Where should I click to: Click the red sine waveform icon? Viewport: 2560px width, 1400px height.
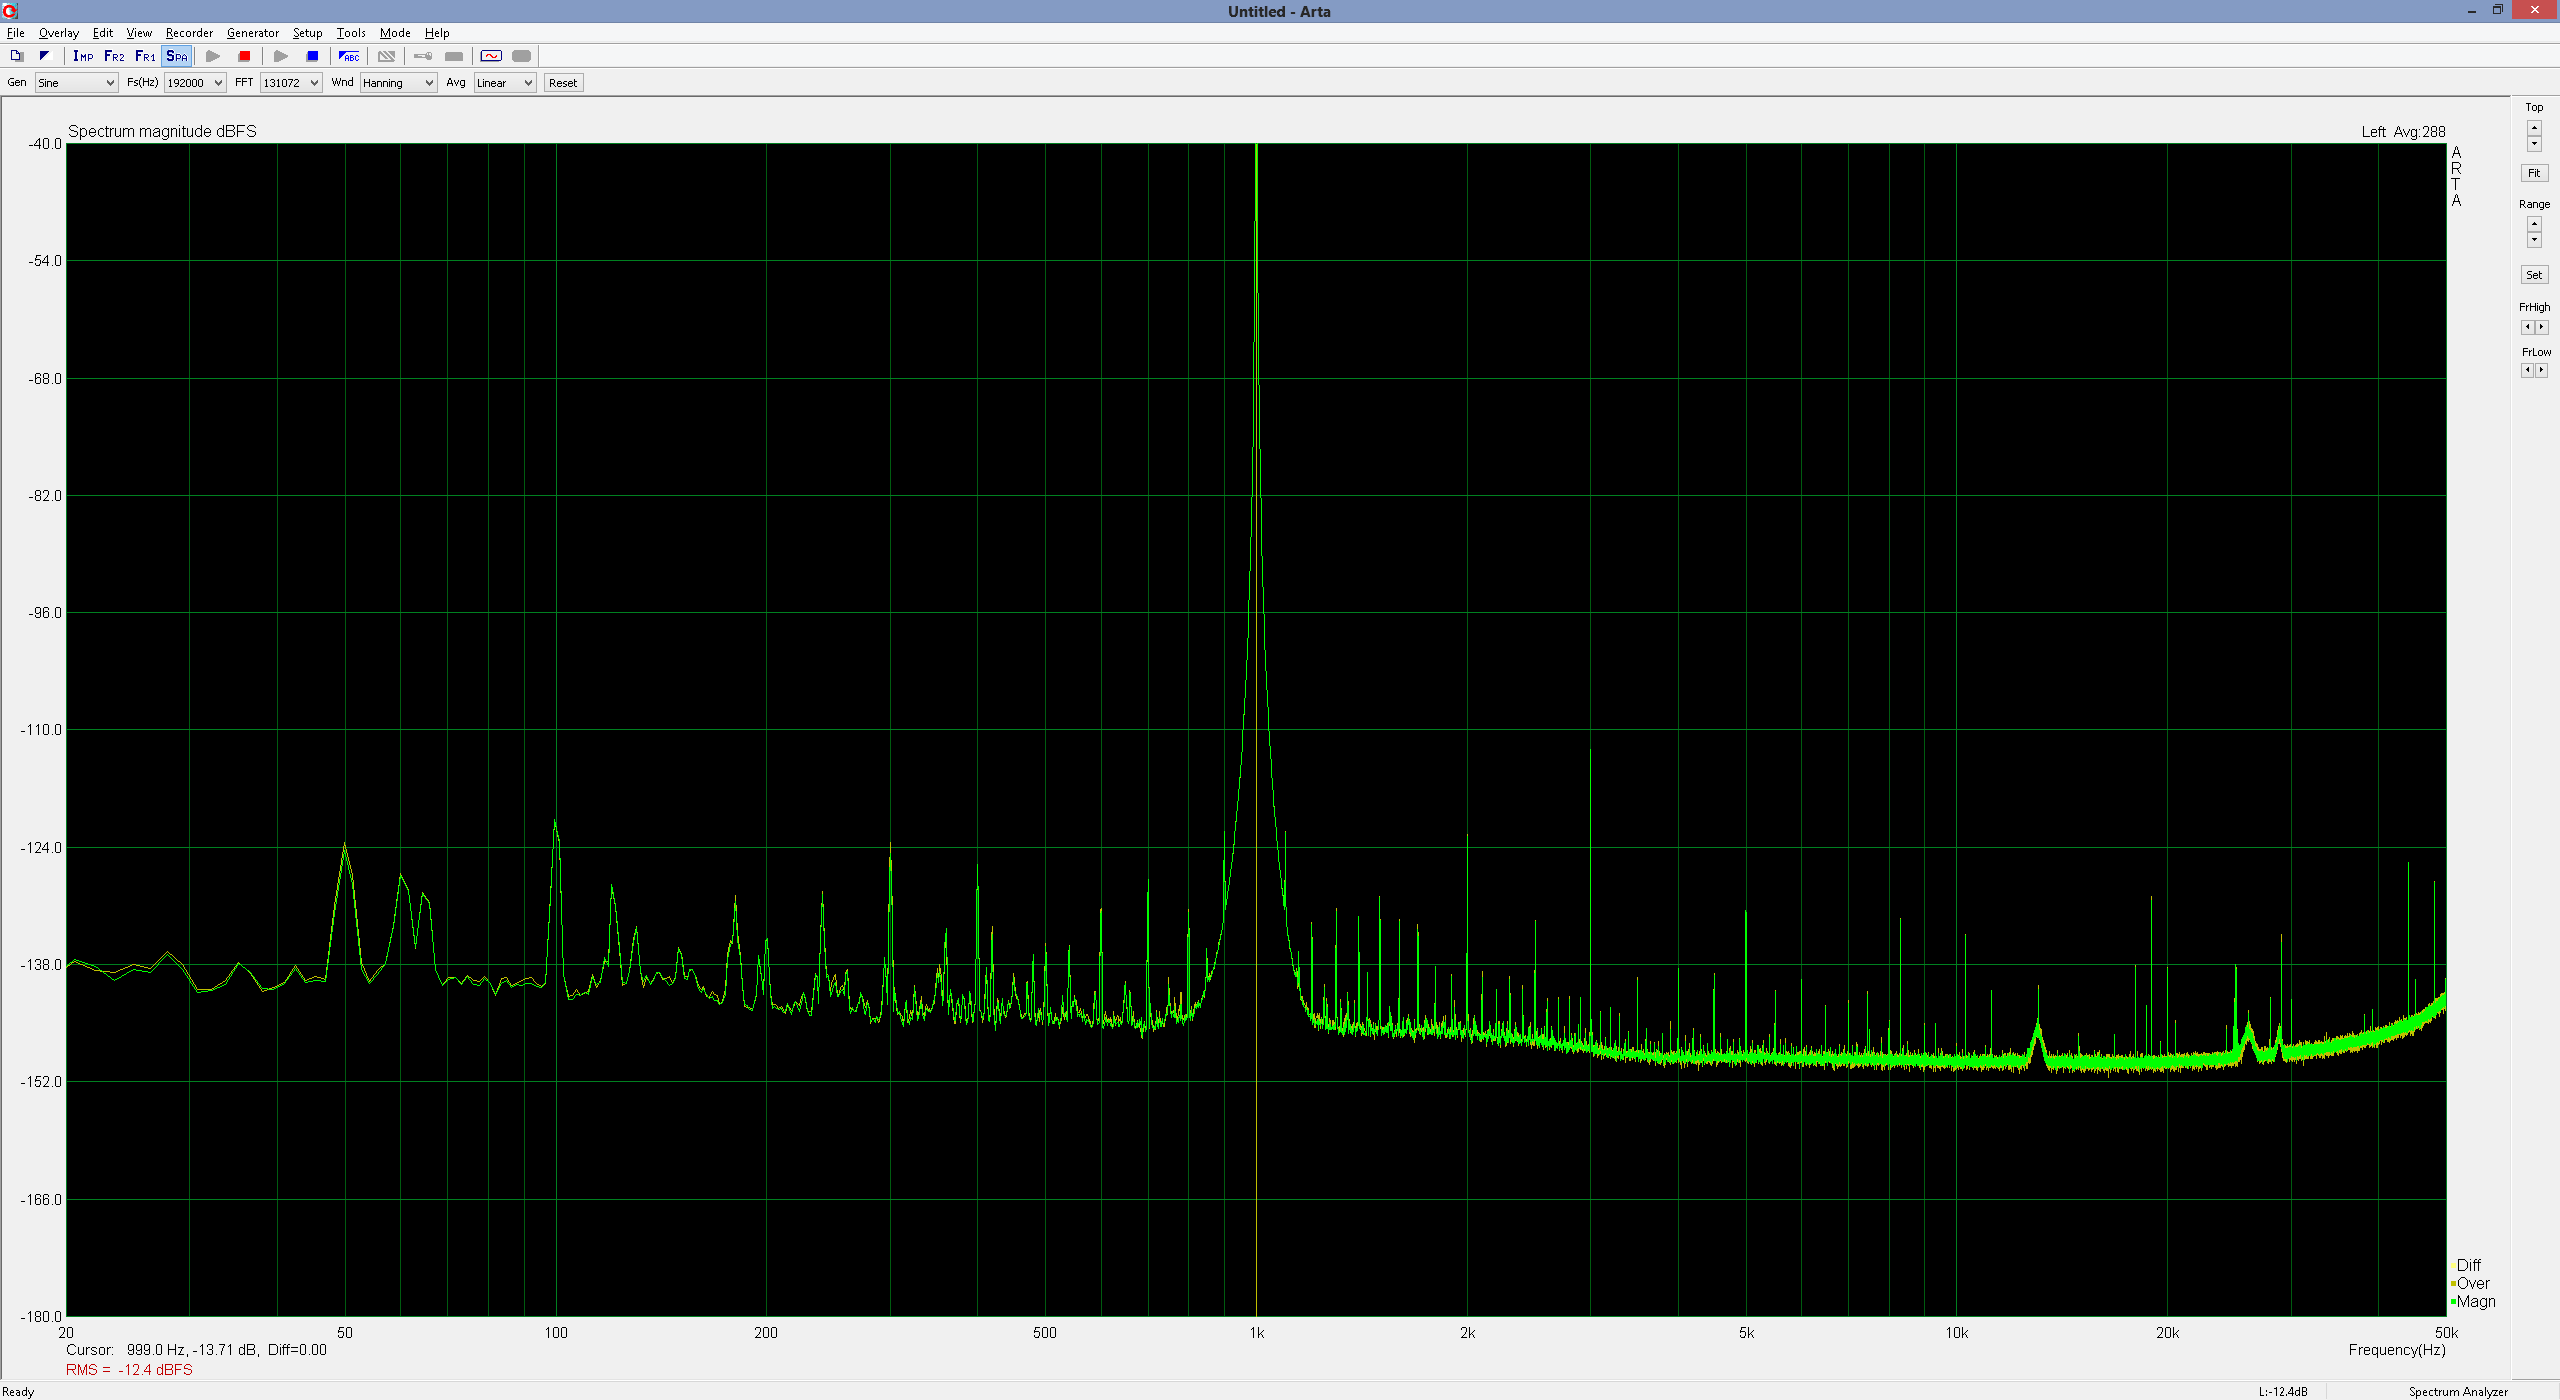490,56
